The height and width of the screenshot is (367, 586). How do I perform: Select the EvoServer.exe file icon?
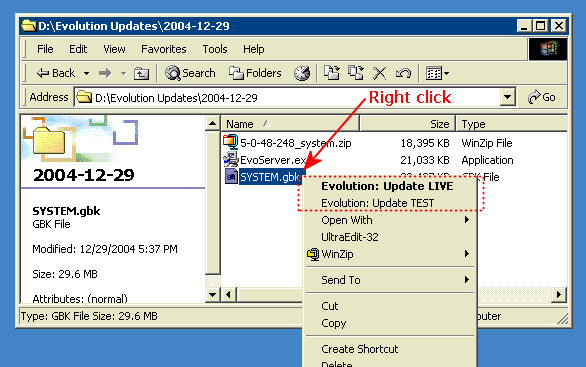click(x=231, y=160)
